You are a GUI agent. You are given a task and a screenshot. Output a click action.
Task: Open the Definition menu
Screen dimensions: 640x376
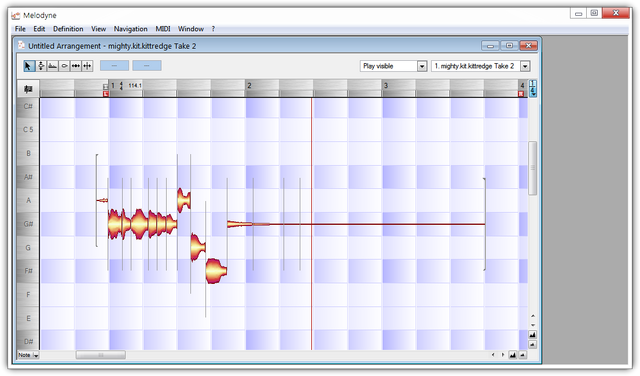68,29
